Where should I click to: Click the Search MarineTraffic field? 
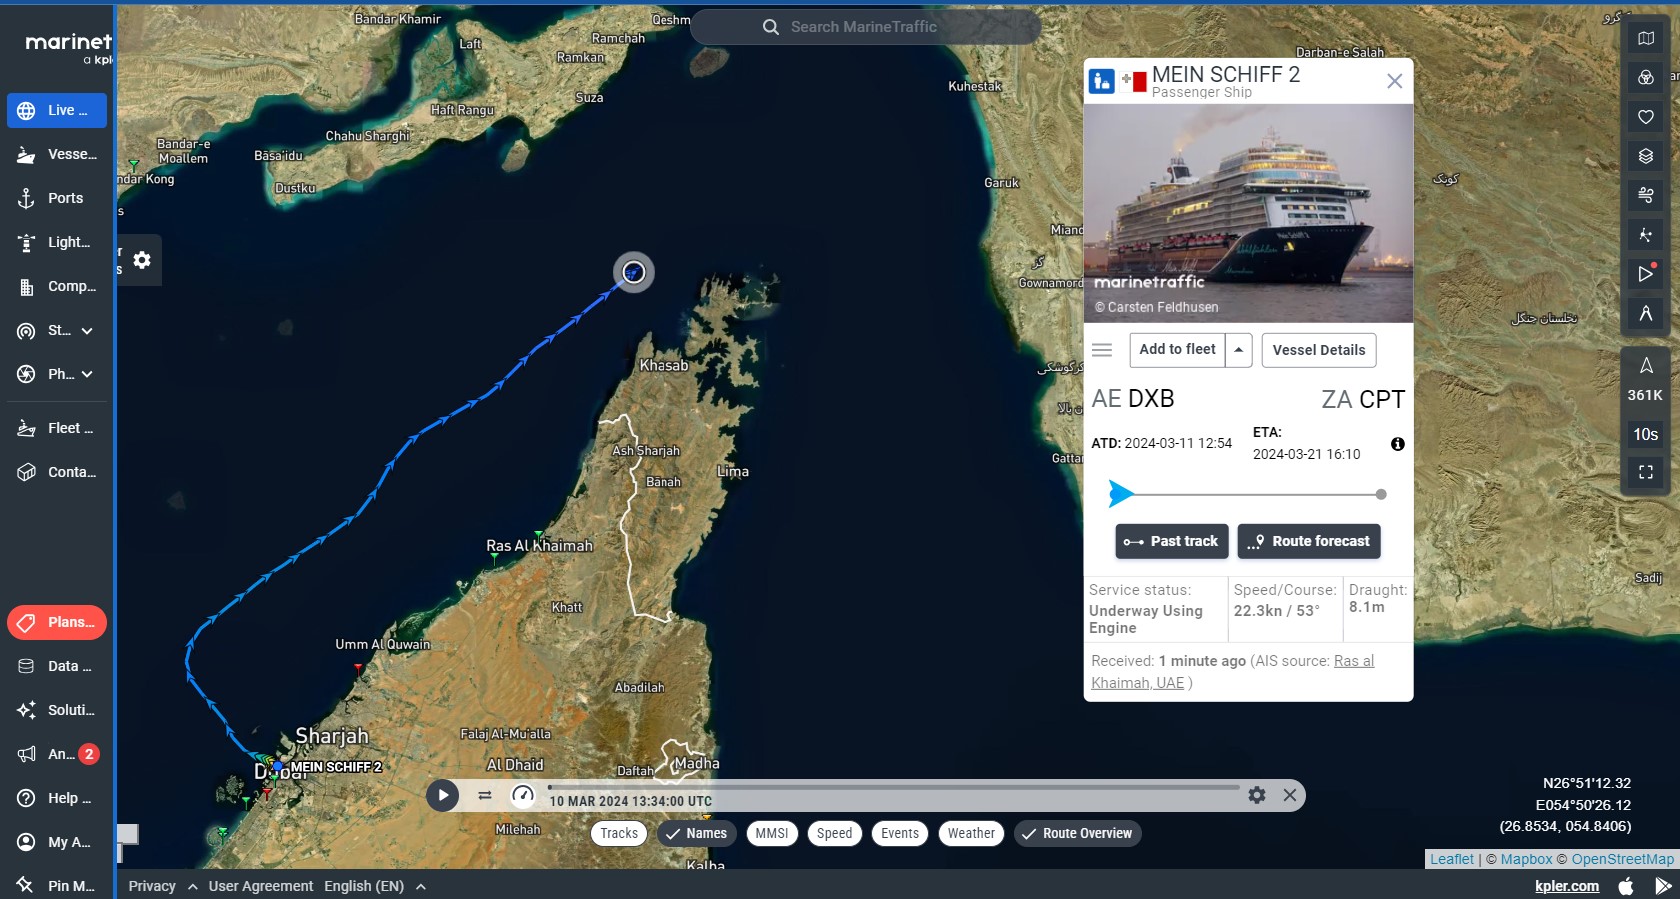point(866,27)
